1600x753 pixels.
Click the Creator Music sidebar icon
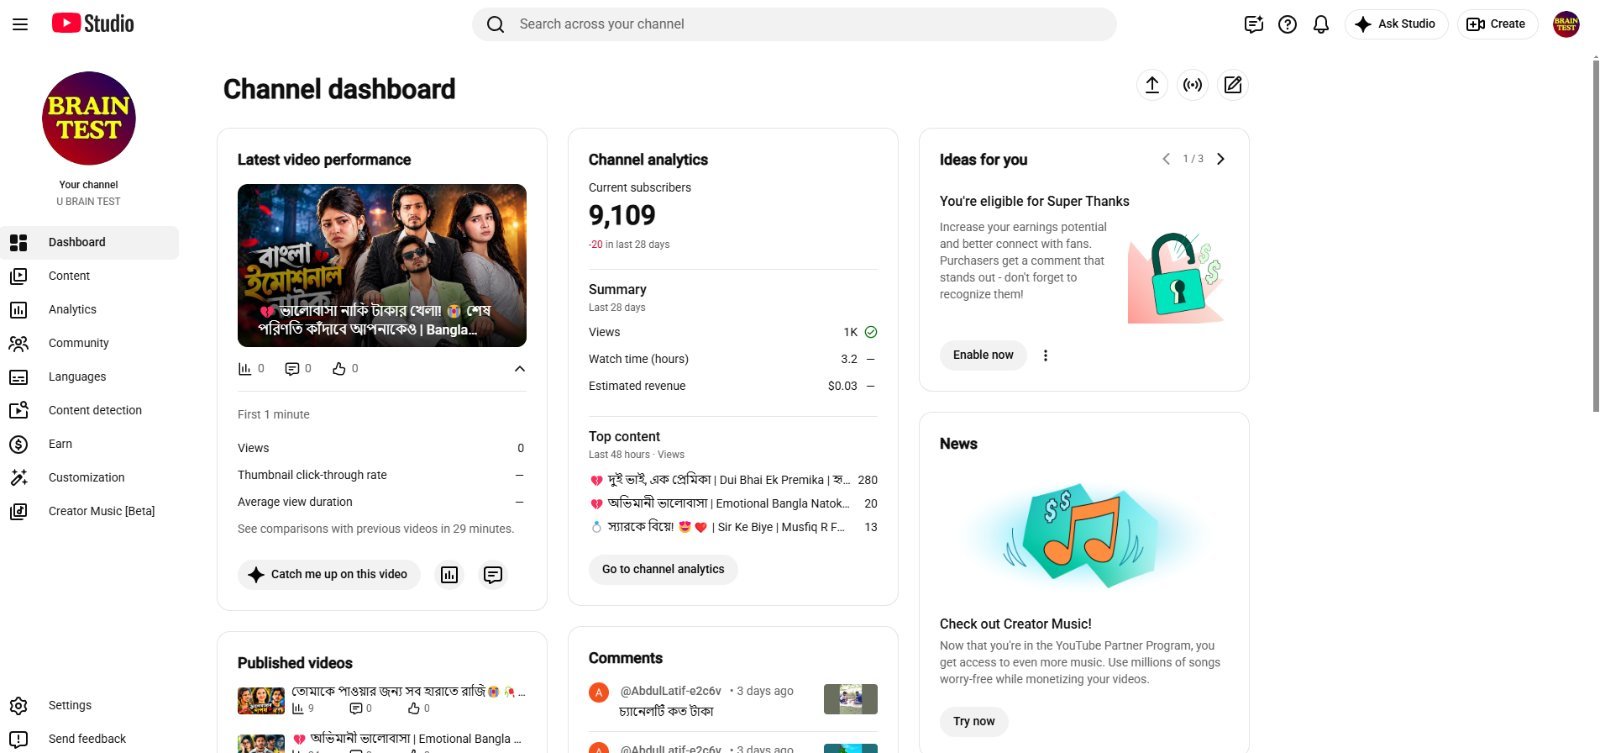pos(18,511)
